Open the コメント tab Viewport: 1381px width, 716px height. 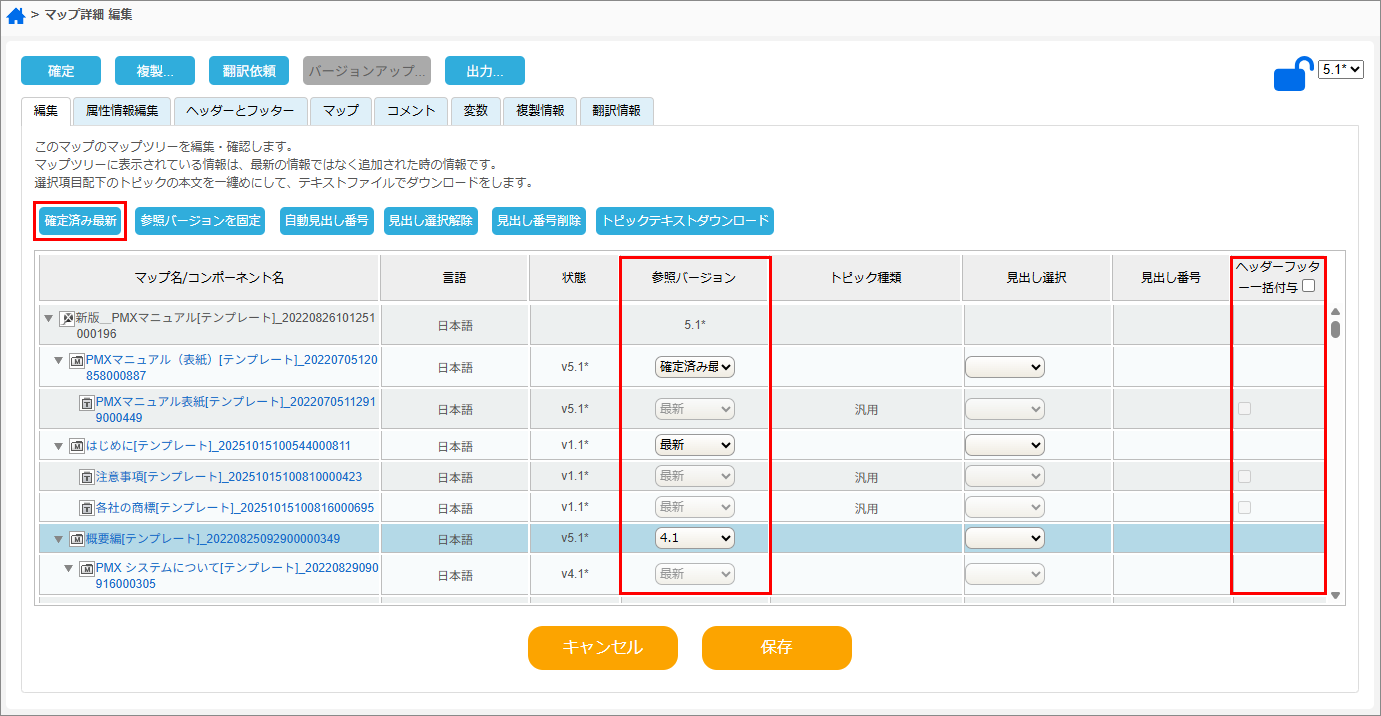(410, 111)
